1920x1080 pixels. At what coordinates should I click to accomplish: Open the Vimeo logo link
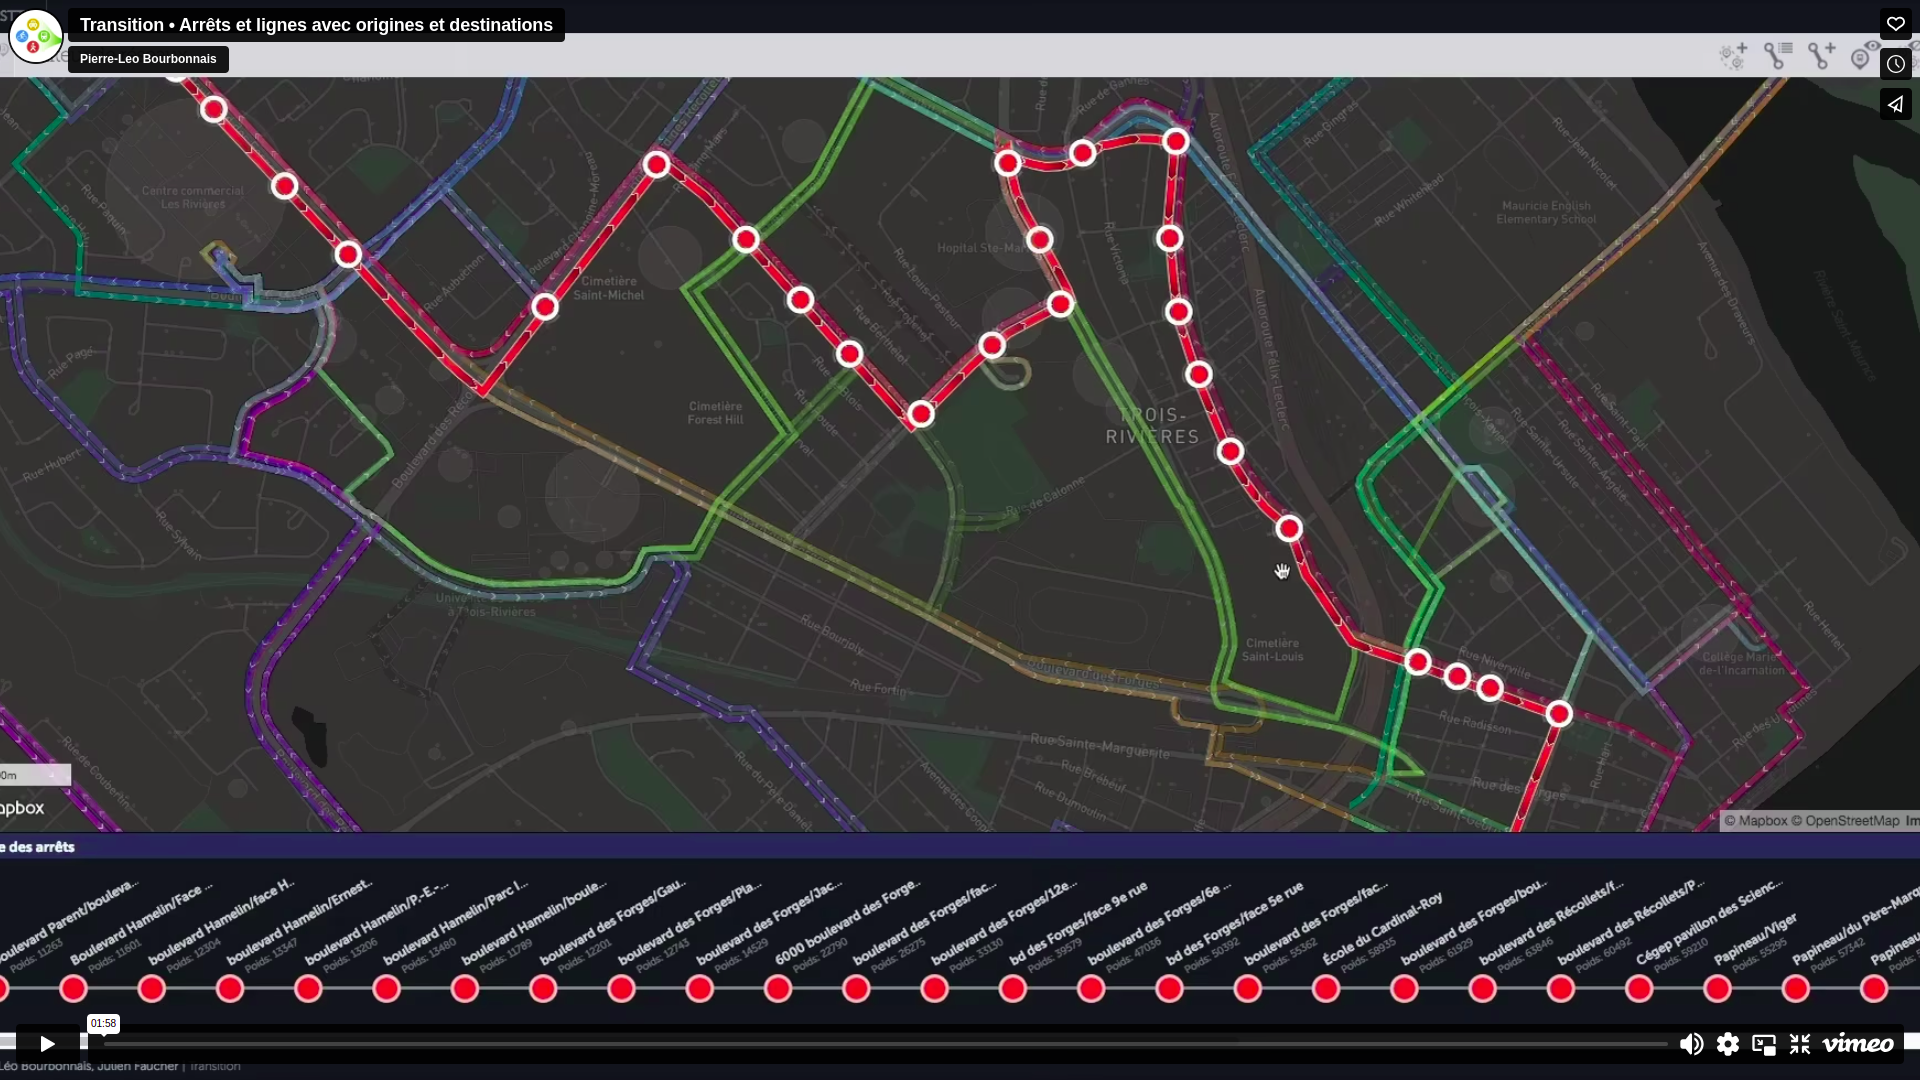click(1857, 1044)
